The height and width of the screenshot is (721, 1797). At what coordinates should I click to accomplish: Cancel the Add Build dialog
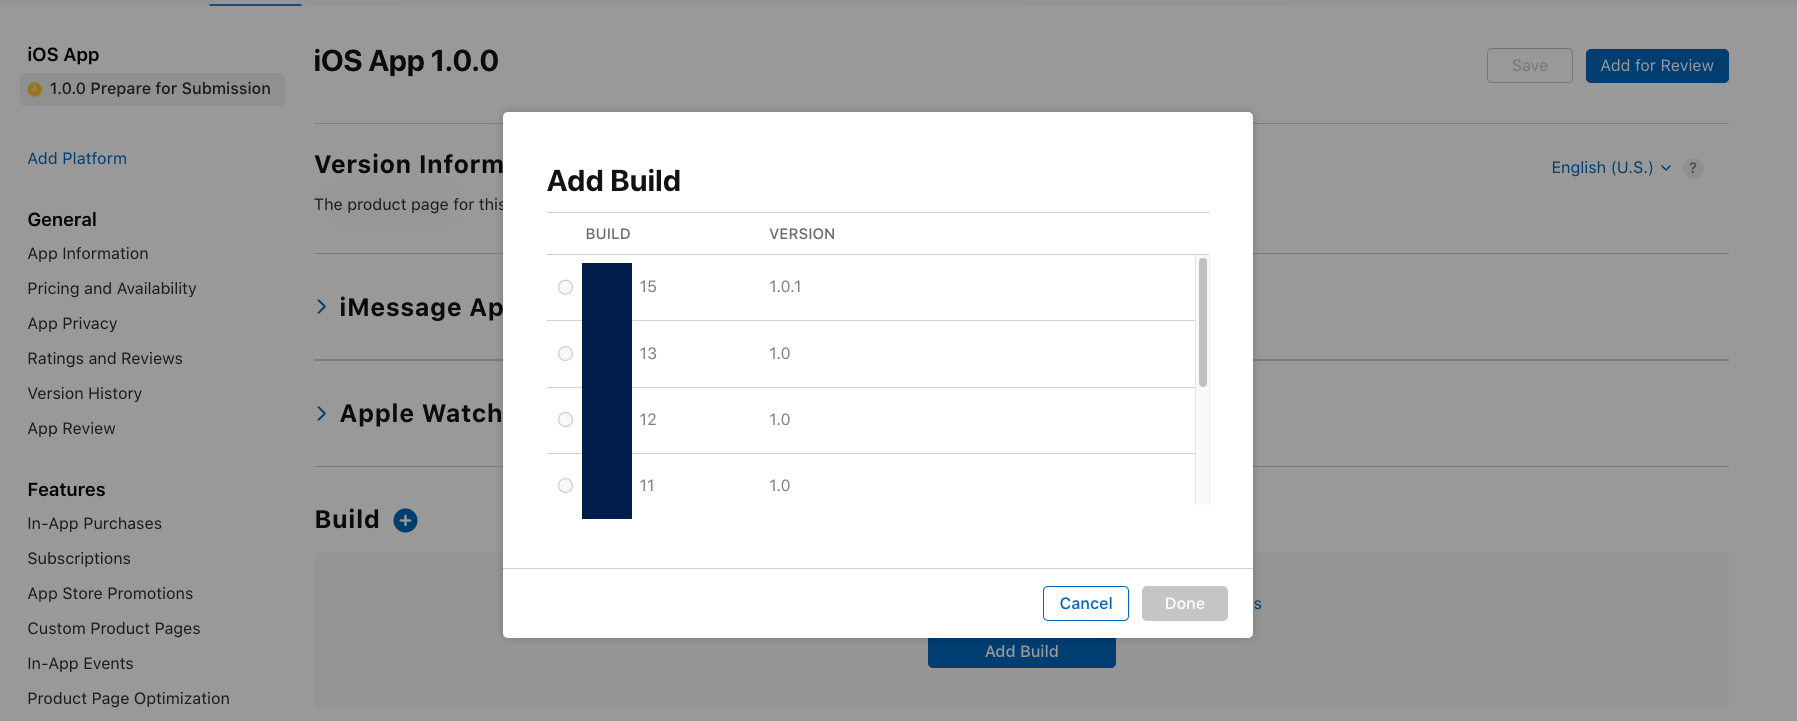[x=1085, y=604]
